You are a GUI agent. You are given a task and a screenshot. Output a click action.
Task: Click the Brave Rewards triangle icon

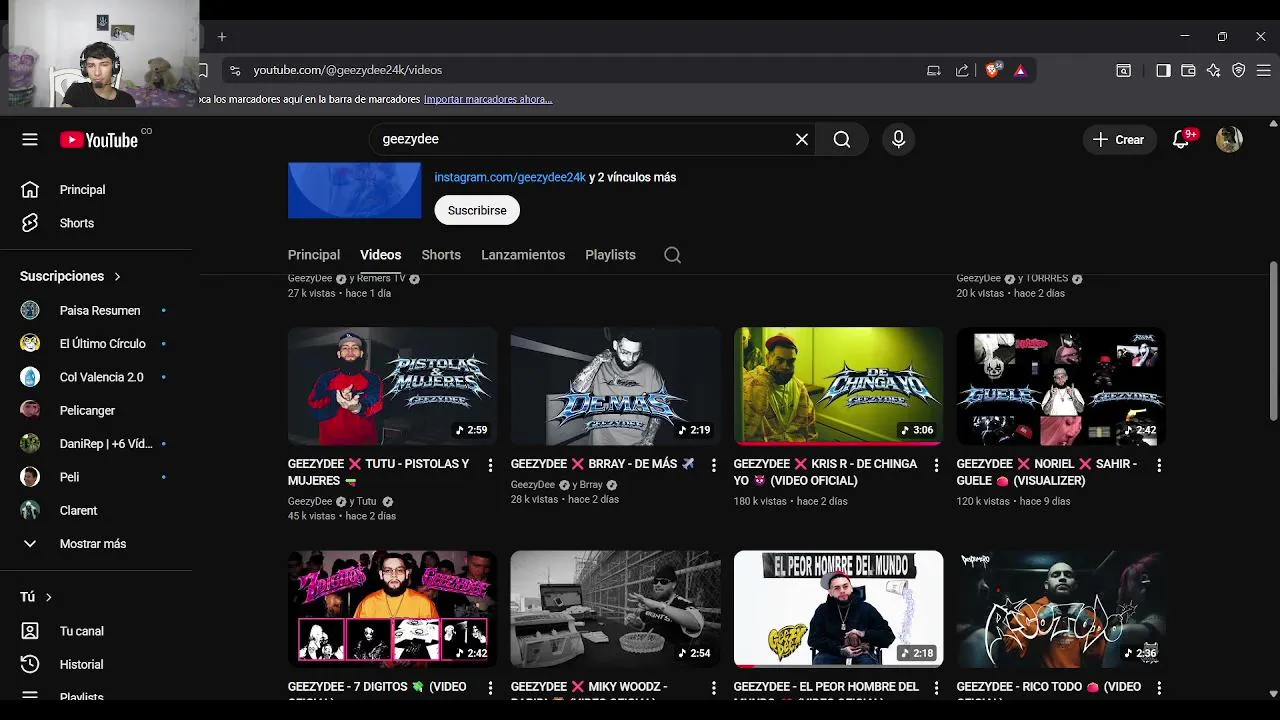coord(1020,70)
